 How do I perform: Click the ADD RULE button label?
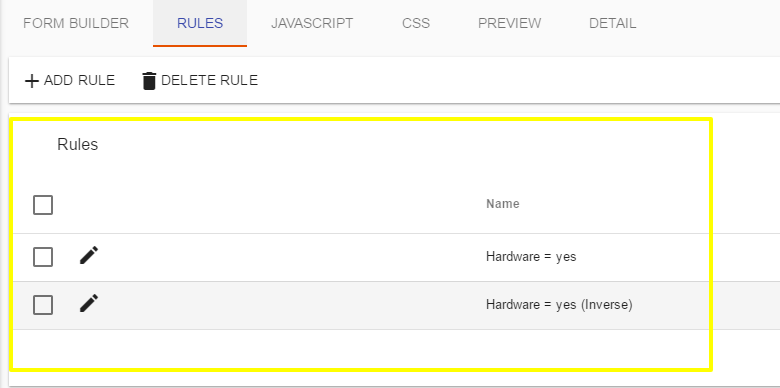click(x=80, y=81)
